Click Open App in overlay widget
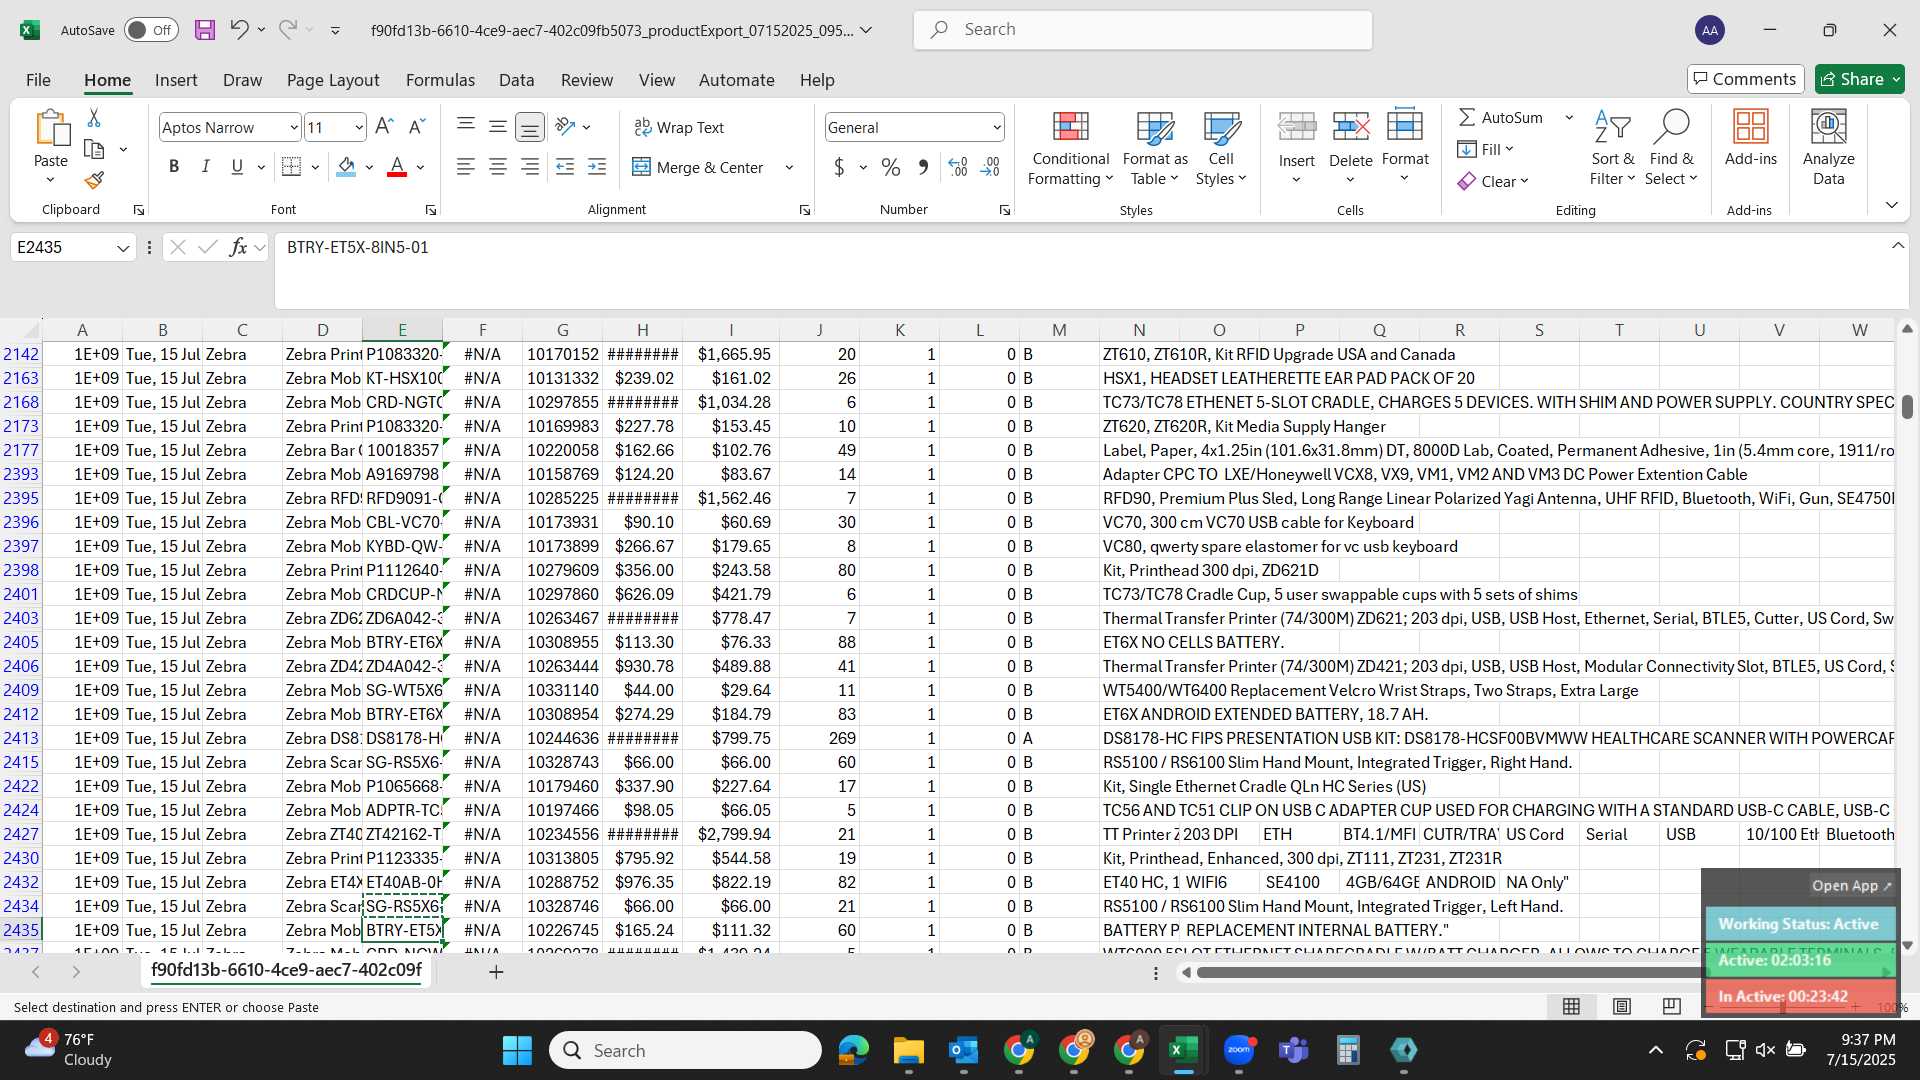 (x=1851, y=886)
